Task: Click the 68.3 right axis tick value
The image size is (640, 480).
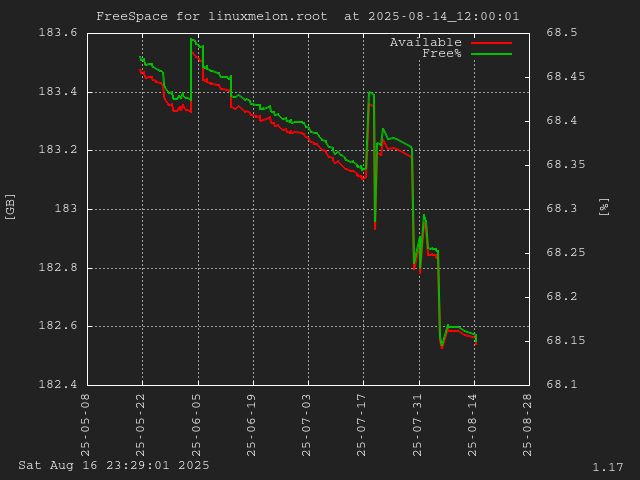Action: coord(561,209)
